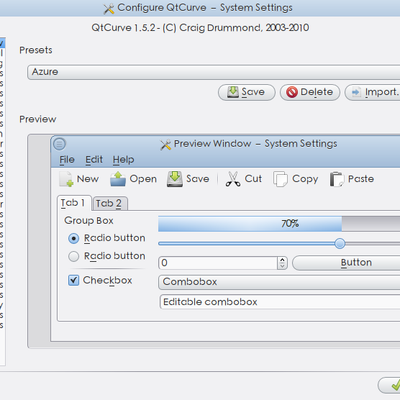
Task: Save the current preset
Action: click(x=247, y=92)
